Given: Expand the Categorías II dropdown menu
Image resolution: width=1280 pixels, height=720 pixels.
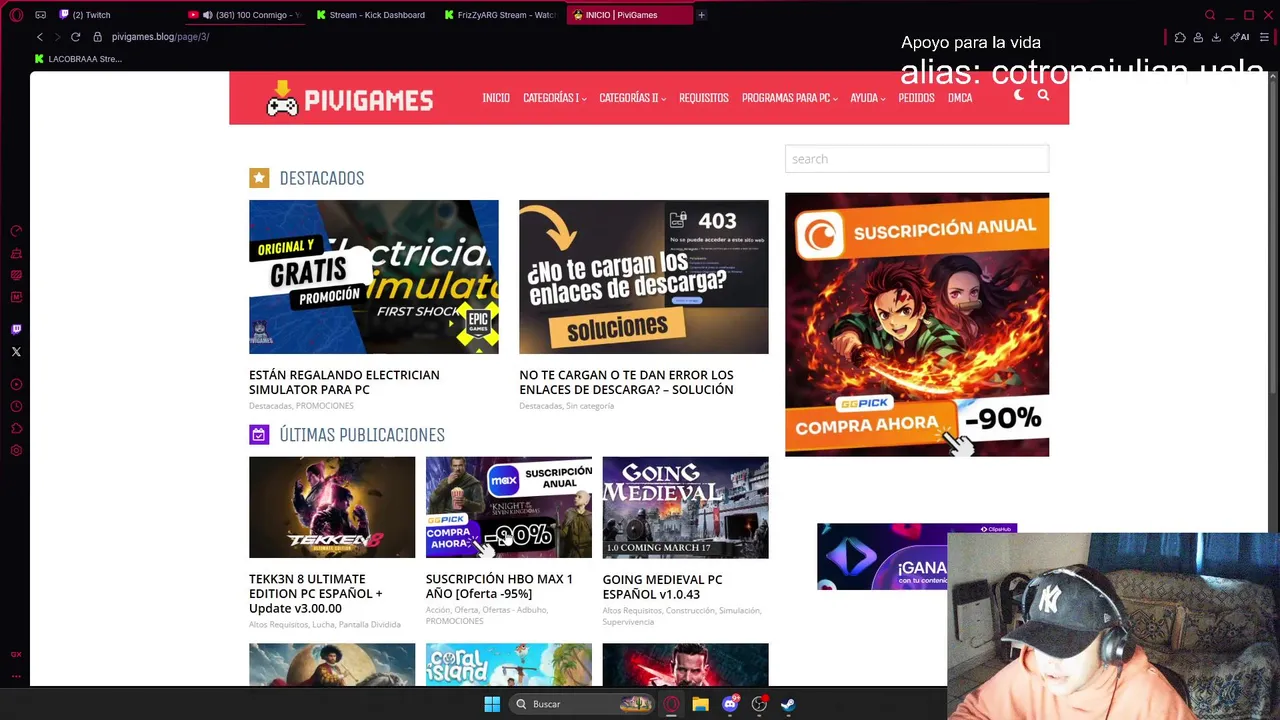Looking at the screenshot, I should (x=632, y=98).
